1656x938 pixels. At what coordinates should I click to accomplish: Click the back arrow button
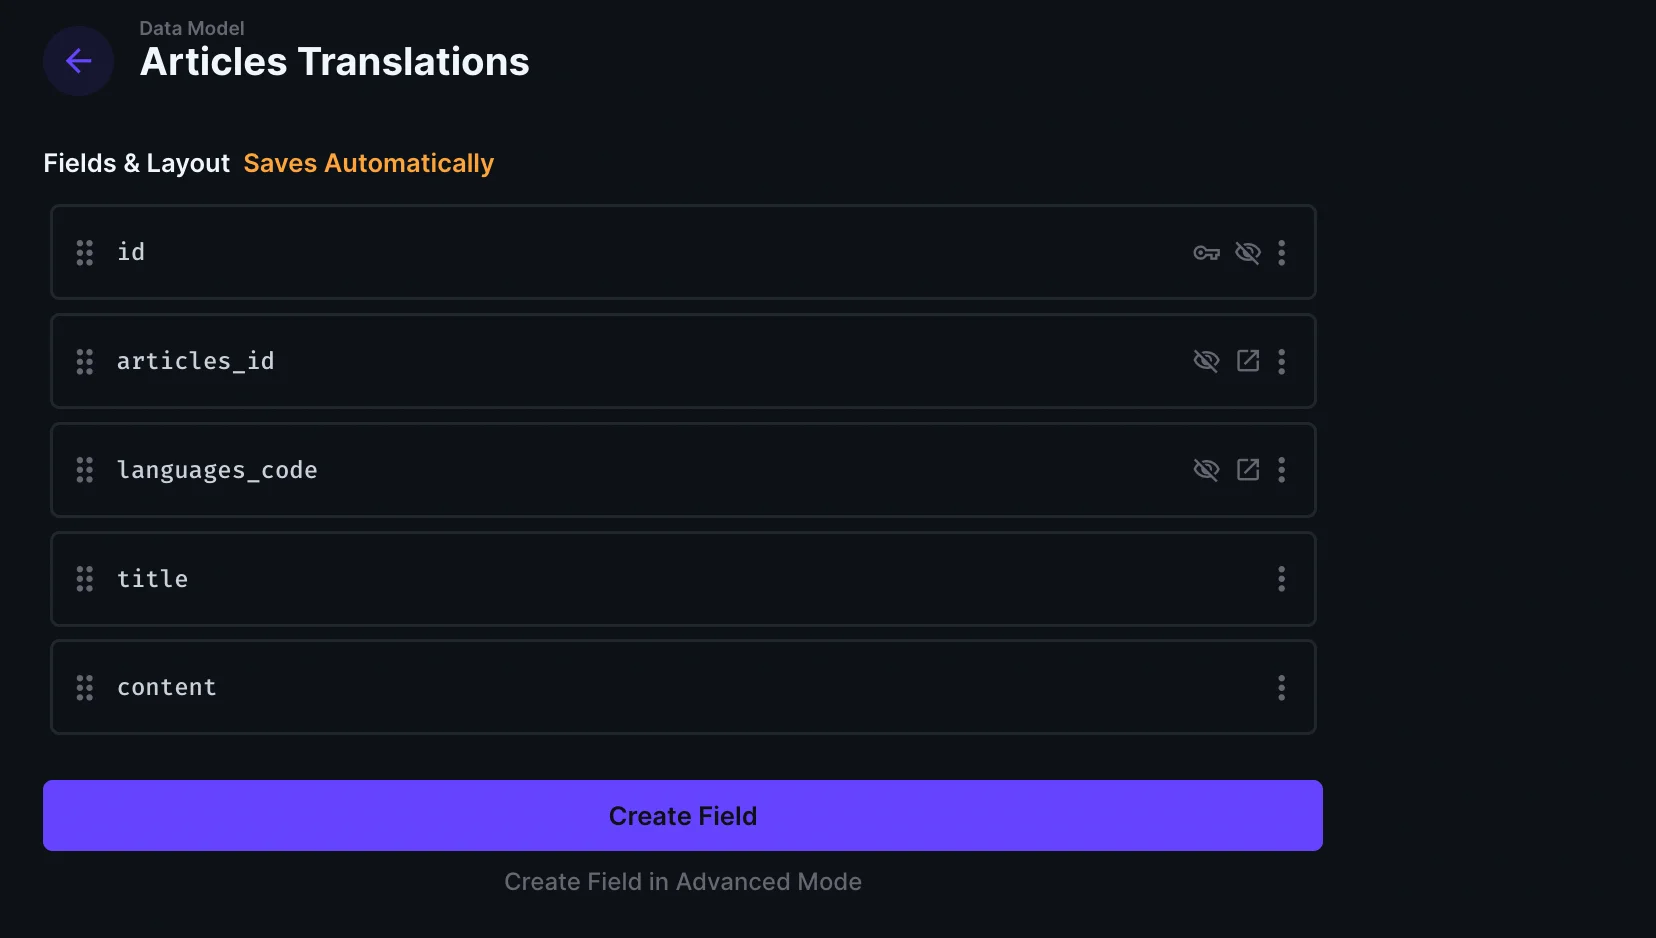pyautogui.click(x=78, y=61)
